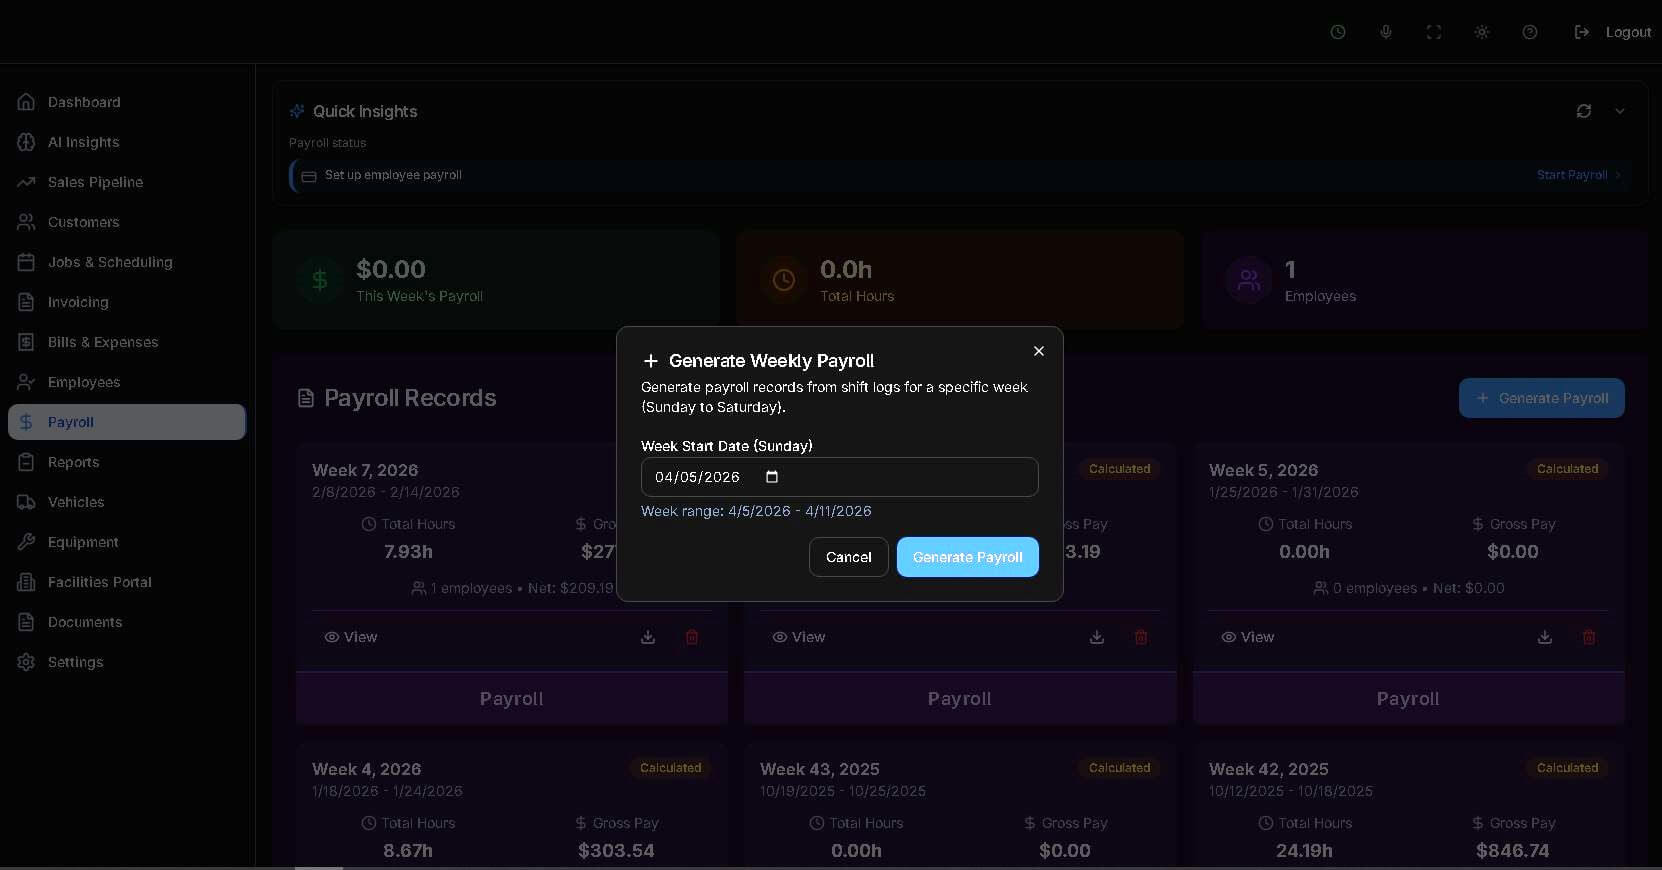Download the Week 5, 2026 payroll
Screen dimensions: 1662x870
(x=1545, y=637)
